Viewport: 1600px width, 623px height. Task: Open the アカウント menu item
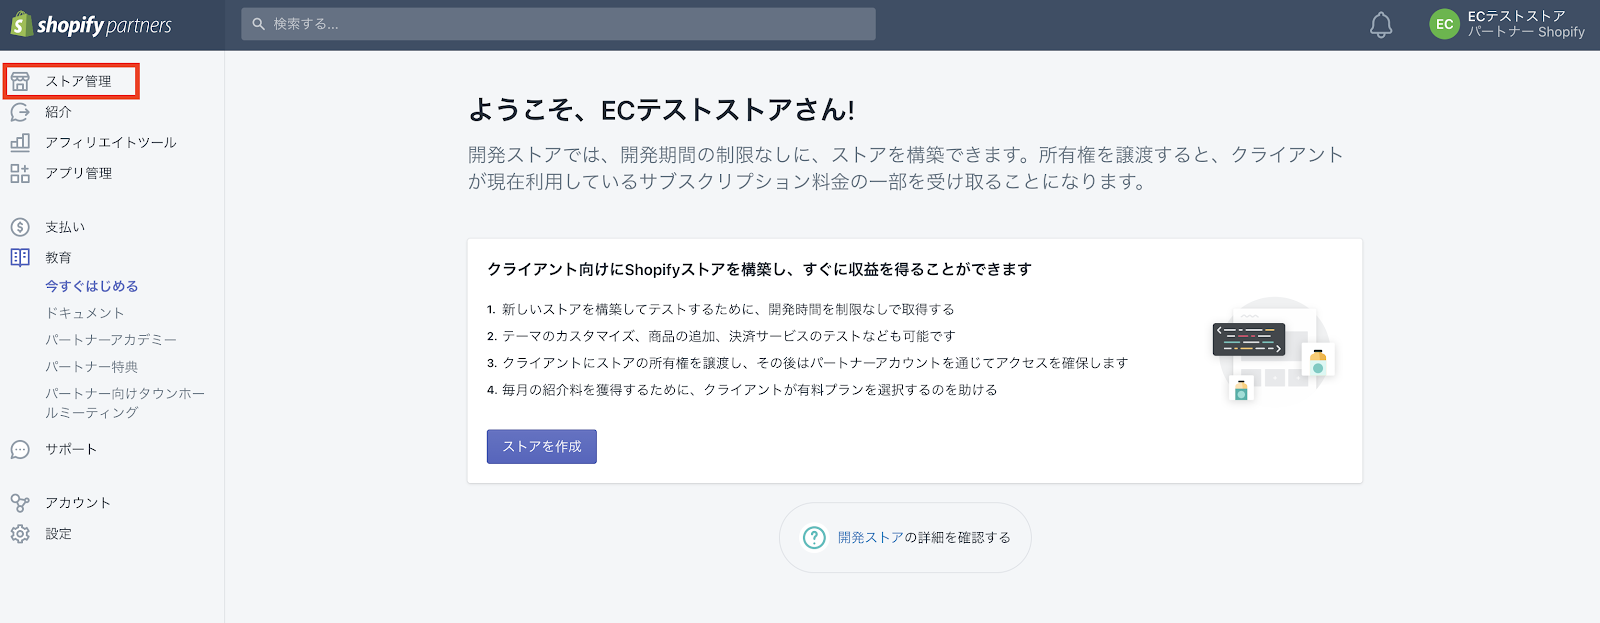77,503
